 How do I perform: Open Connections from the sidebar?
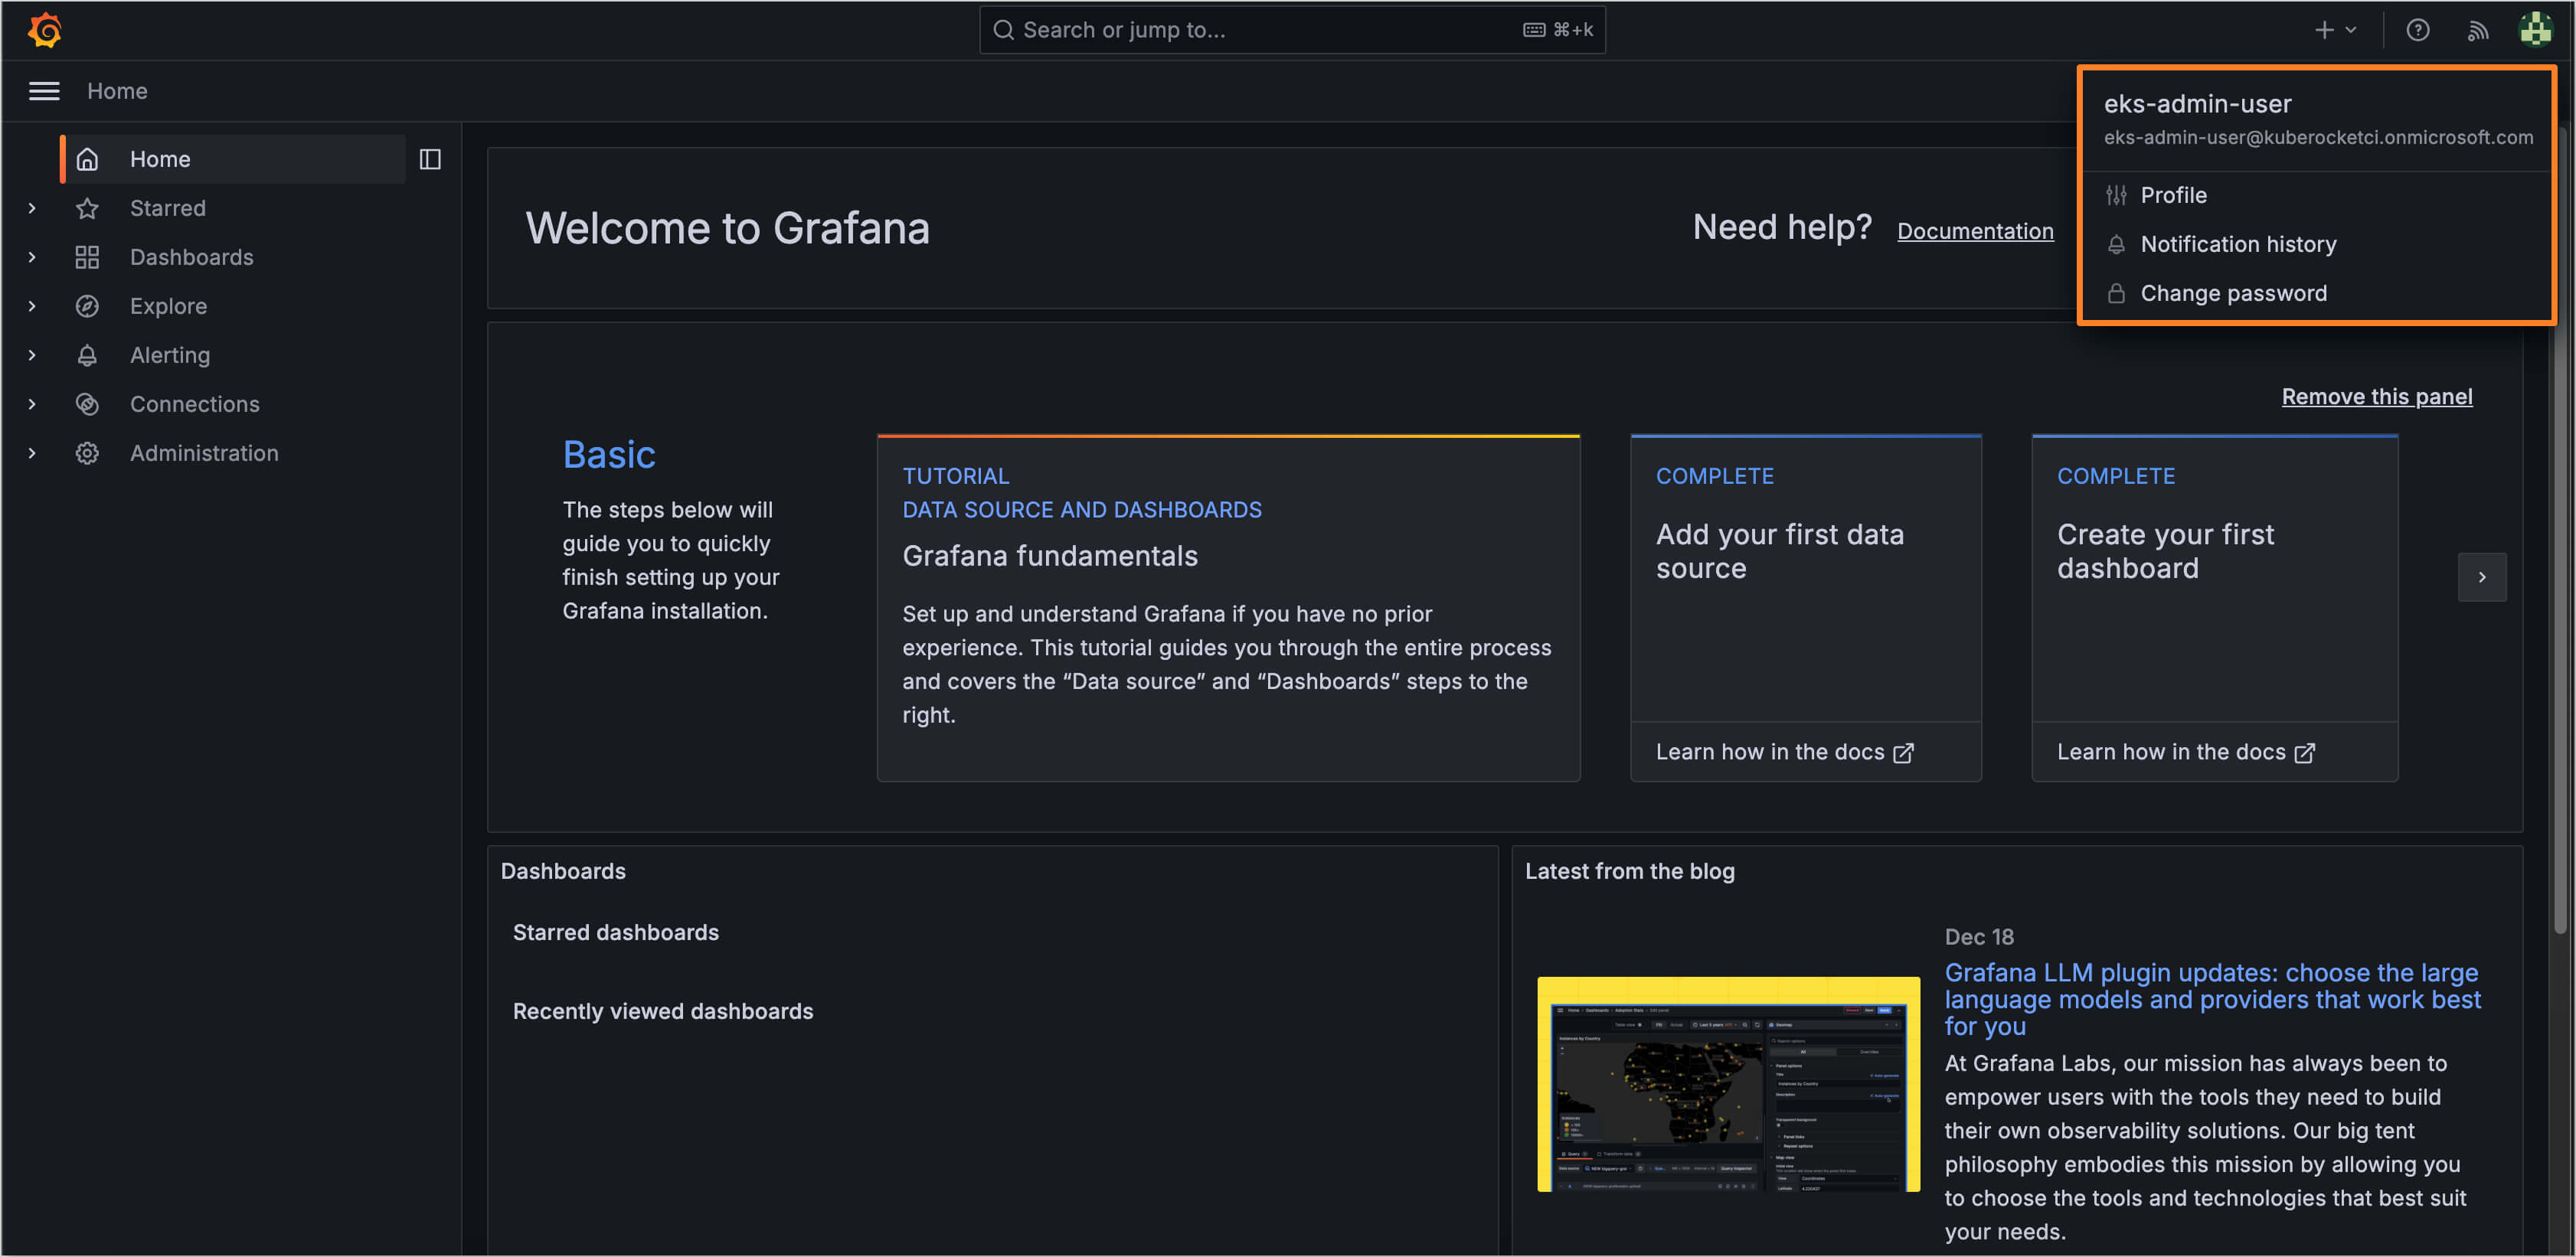pyautogui.click(x=195, y=404)
